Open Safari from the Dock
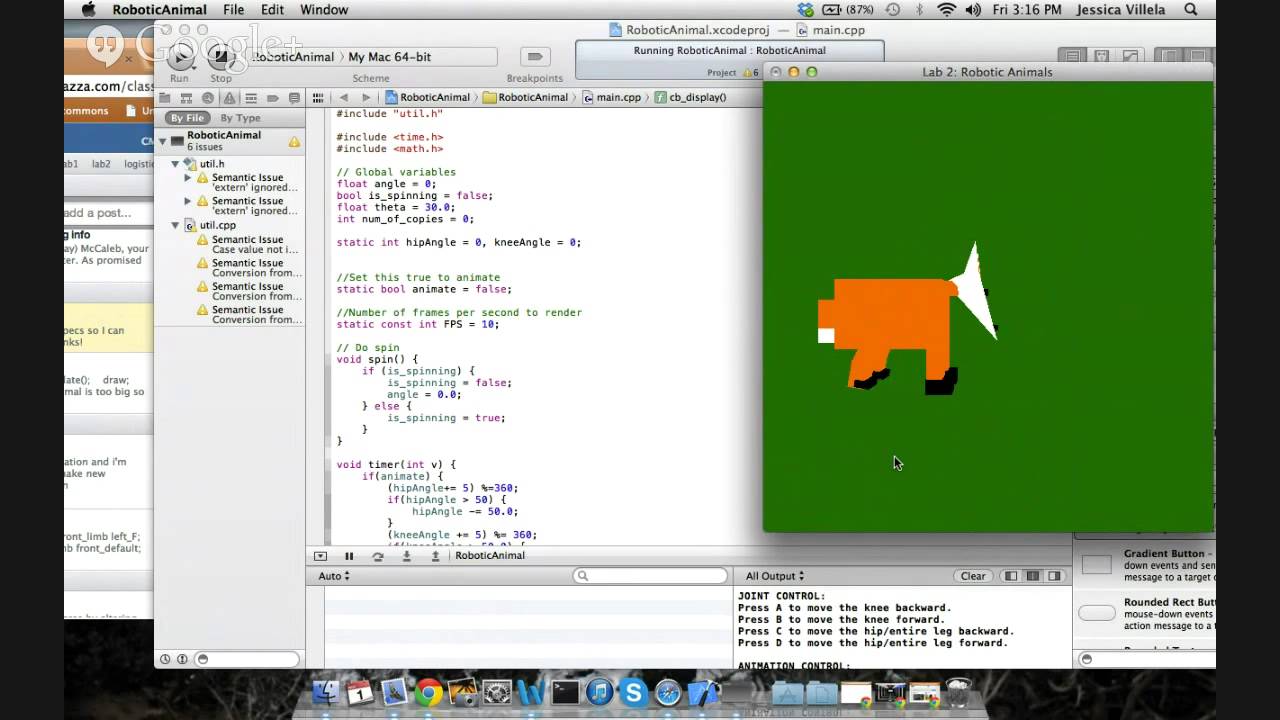Image resolution: width=1280 pixels, height=720 pixels. (668, 692)
